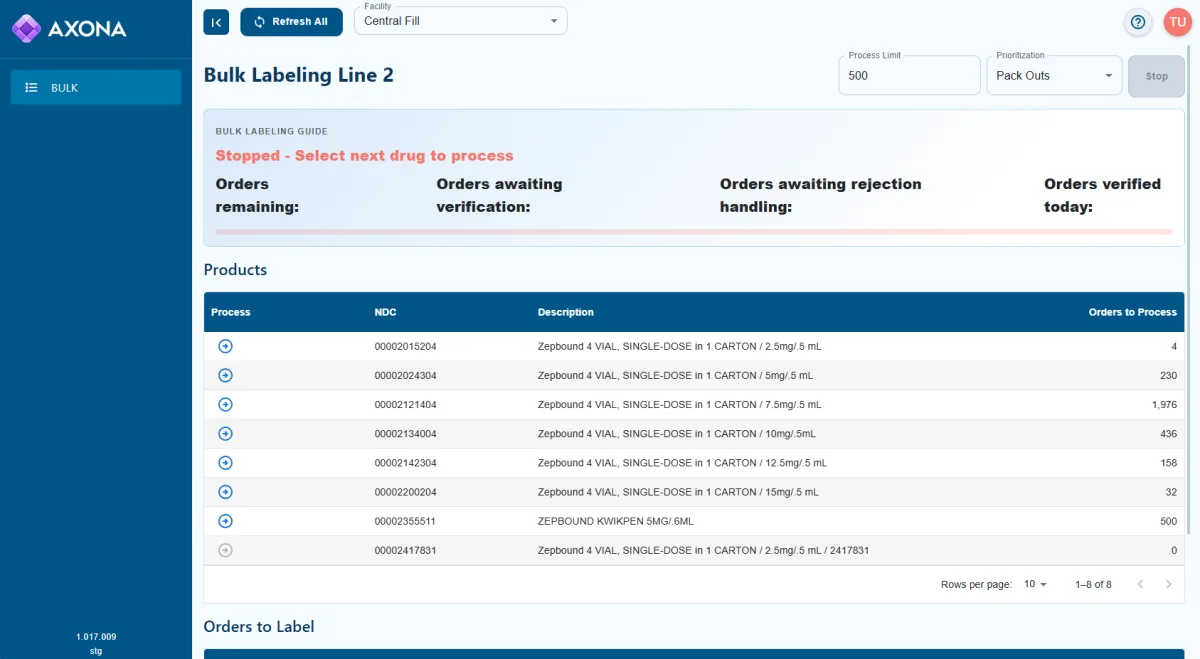This screenshot has height=659, width=1200.
Task: Click Zepbound 12.5mg/.5 mL description
Action: point(682,463)
